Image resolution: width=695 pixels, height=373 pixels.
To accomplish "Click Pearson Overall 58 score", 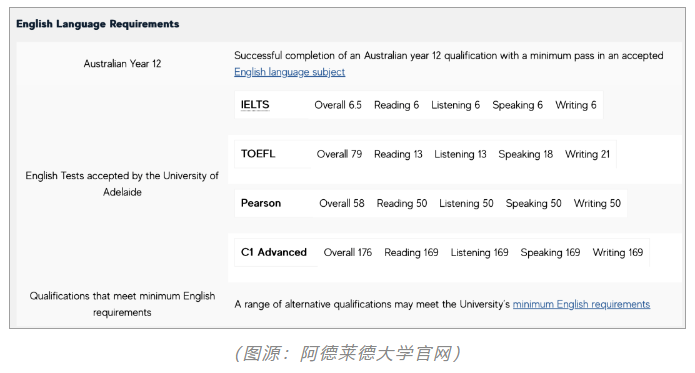I will [342, 203].
